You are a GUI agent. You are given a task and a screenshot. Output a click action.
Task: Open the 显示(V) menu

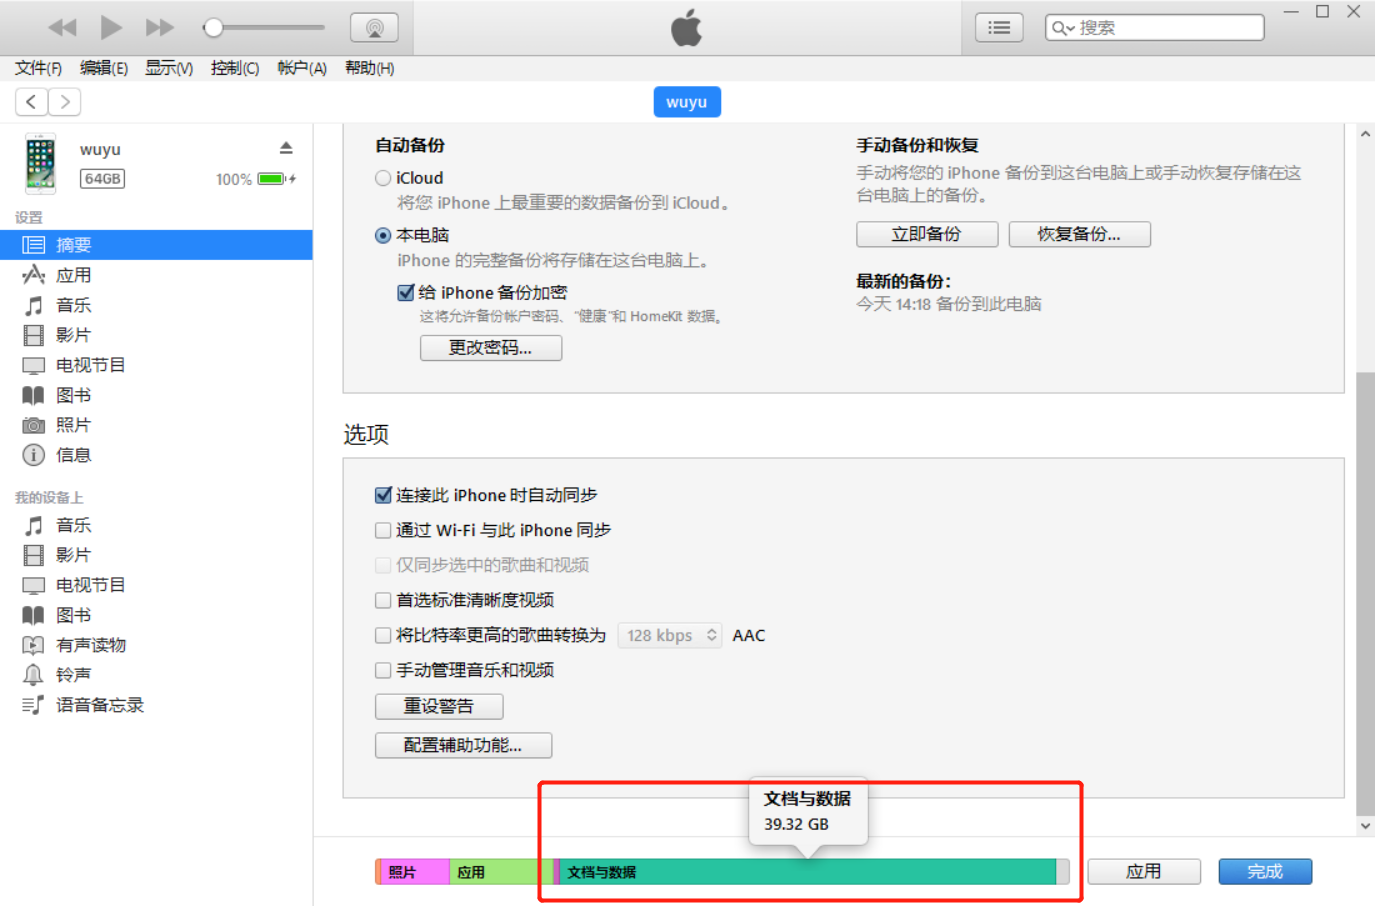pyautogui.click(x=169, y=68)
